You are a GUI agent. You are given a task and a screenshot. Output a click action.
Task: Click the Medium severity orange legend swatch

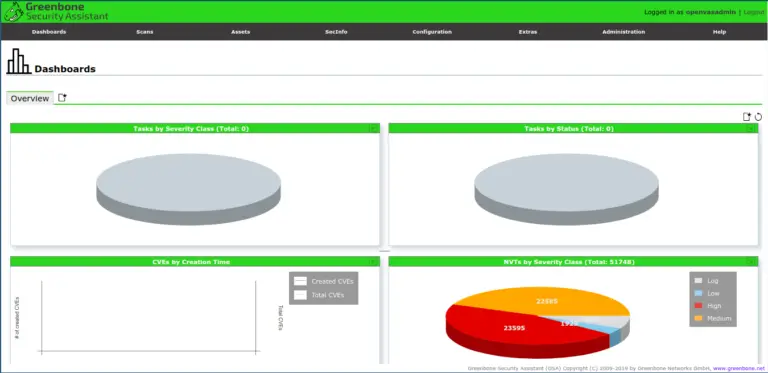tap(698, 319)
